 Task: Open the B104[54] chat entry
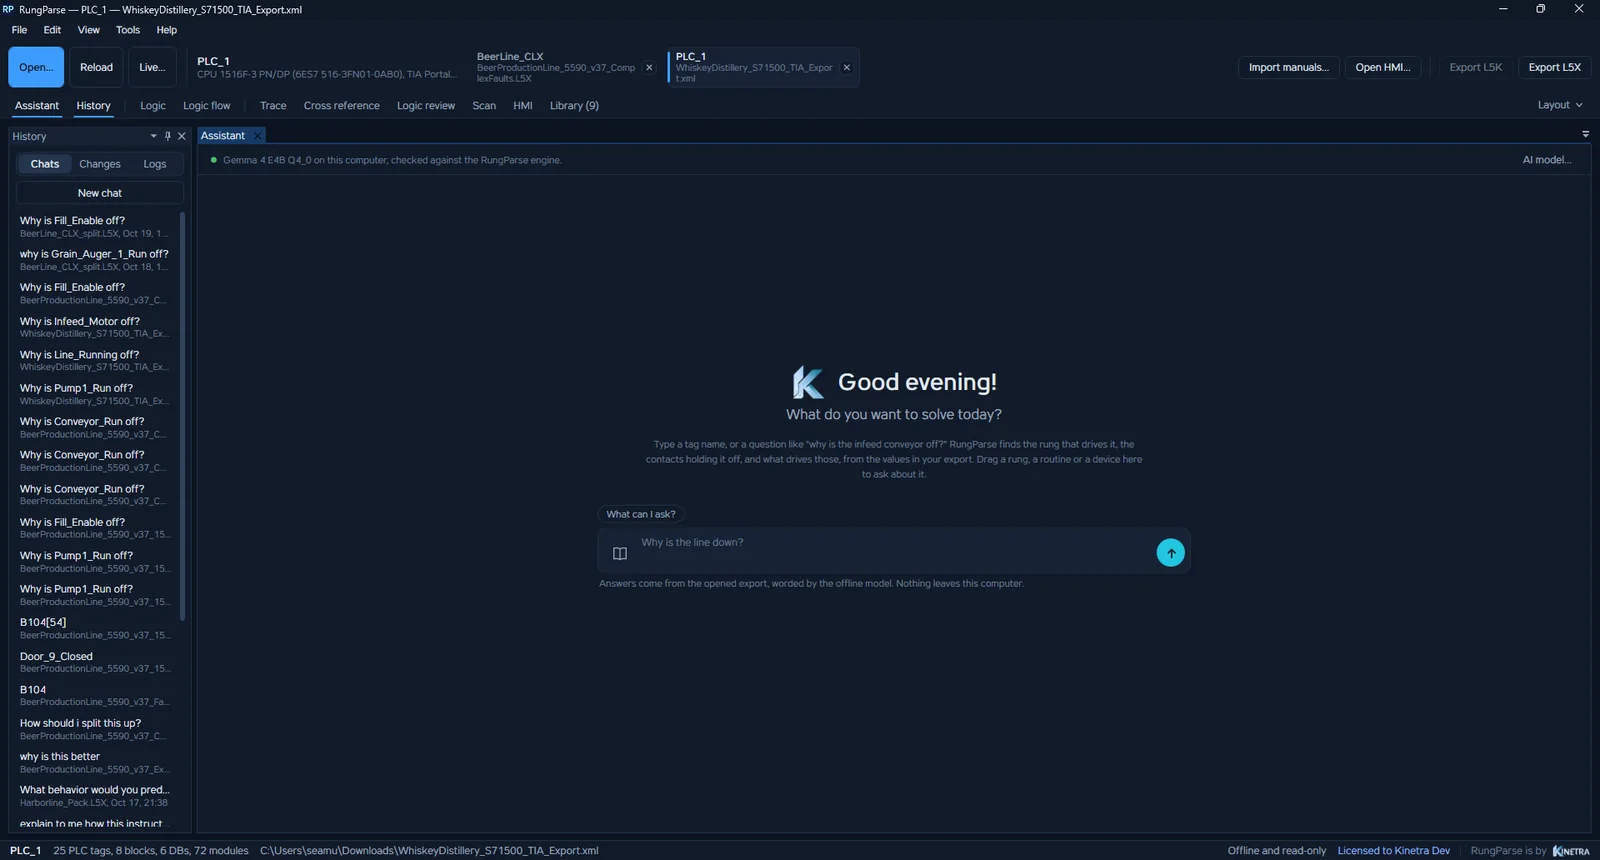click(95, 628)
